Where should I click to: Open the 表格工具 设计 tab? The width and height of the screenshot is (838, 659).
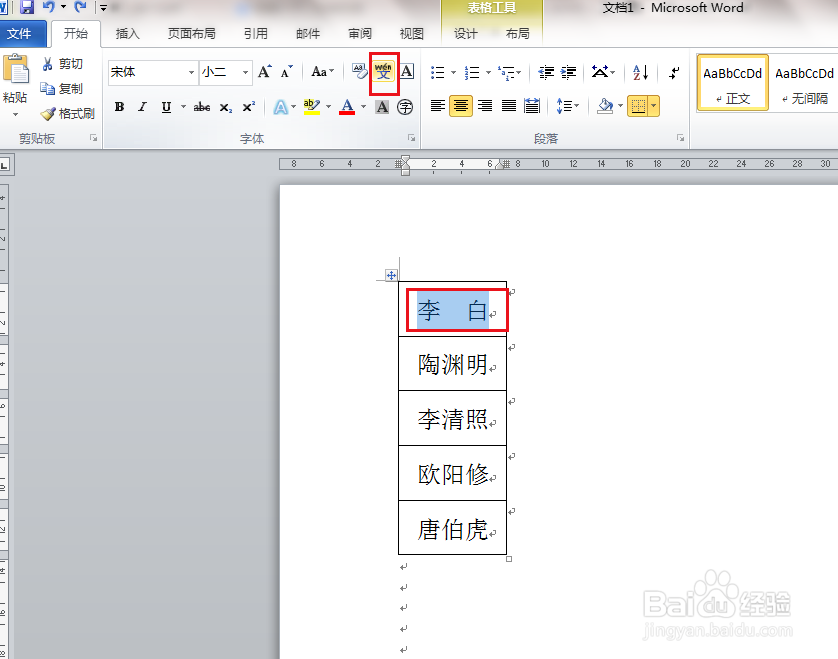pos(464,33)
